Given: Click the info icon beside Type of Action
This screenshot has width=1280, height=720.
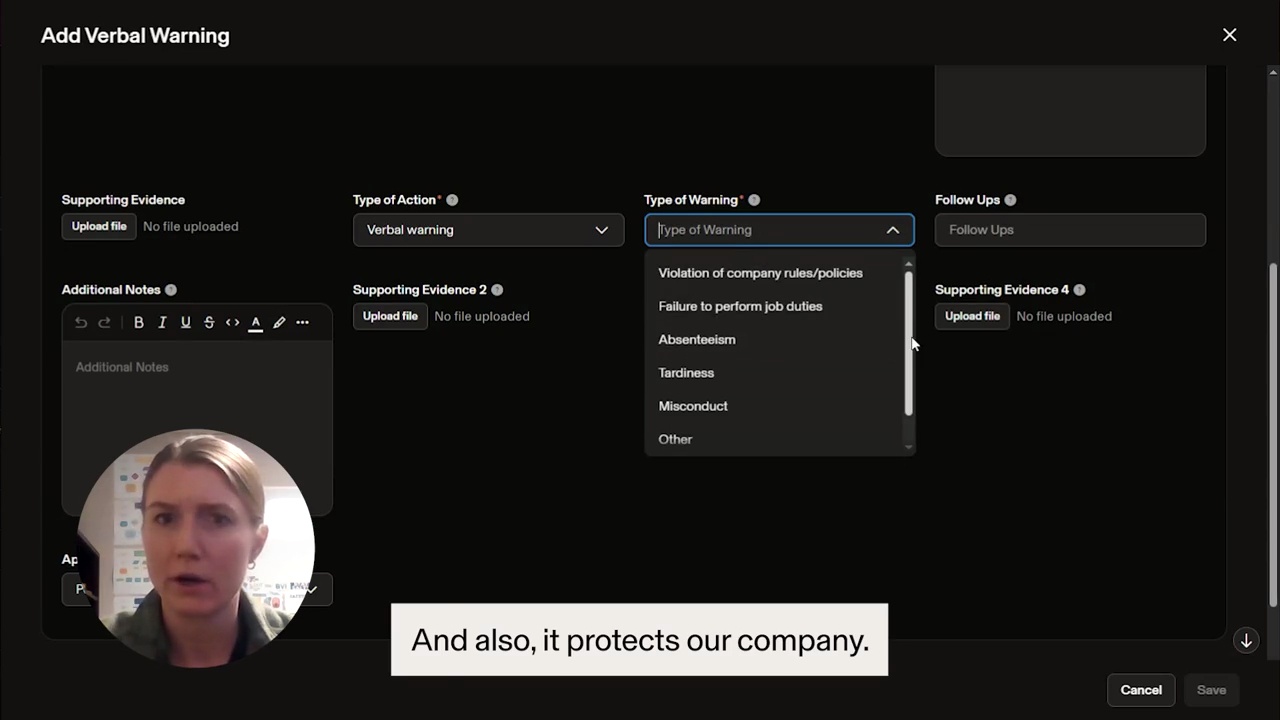Looking at the screenshot, I should tap(452, 200).
